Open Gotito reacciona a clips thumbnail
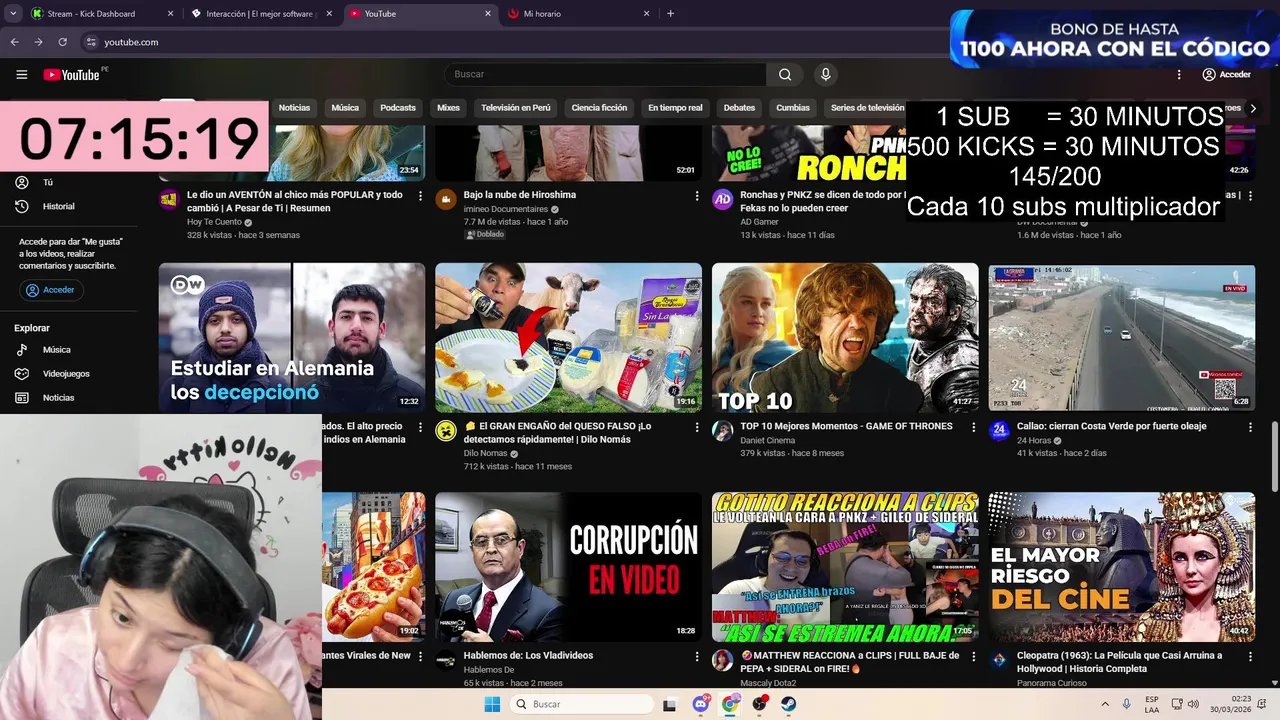 pyautogui.click(x=845, y=566)
